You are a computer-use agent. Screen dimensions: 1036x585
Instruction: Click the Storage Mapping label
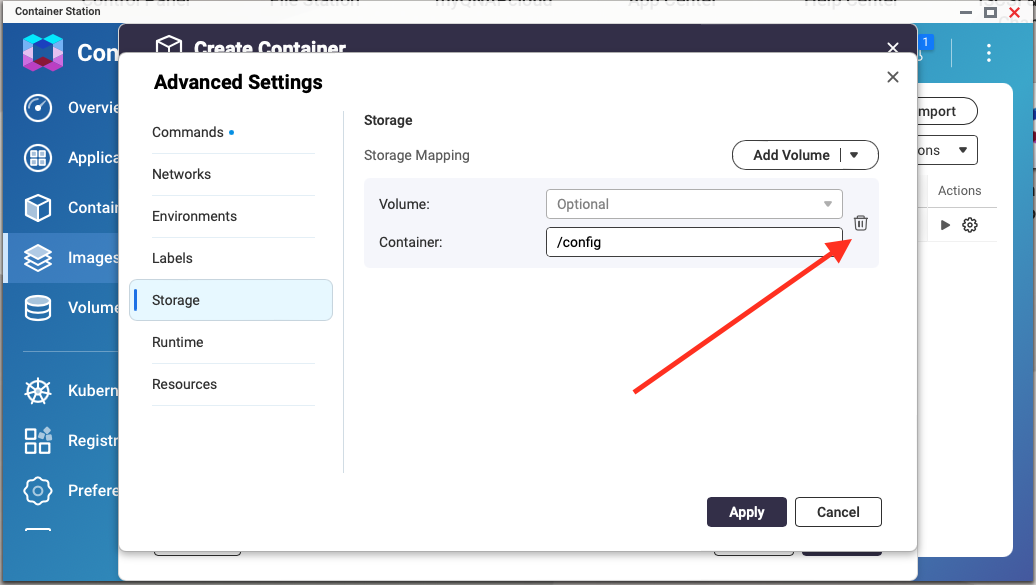[x=416, y=155]
